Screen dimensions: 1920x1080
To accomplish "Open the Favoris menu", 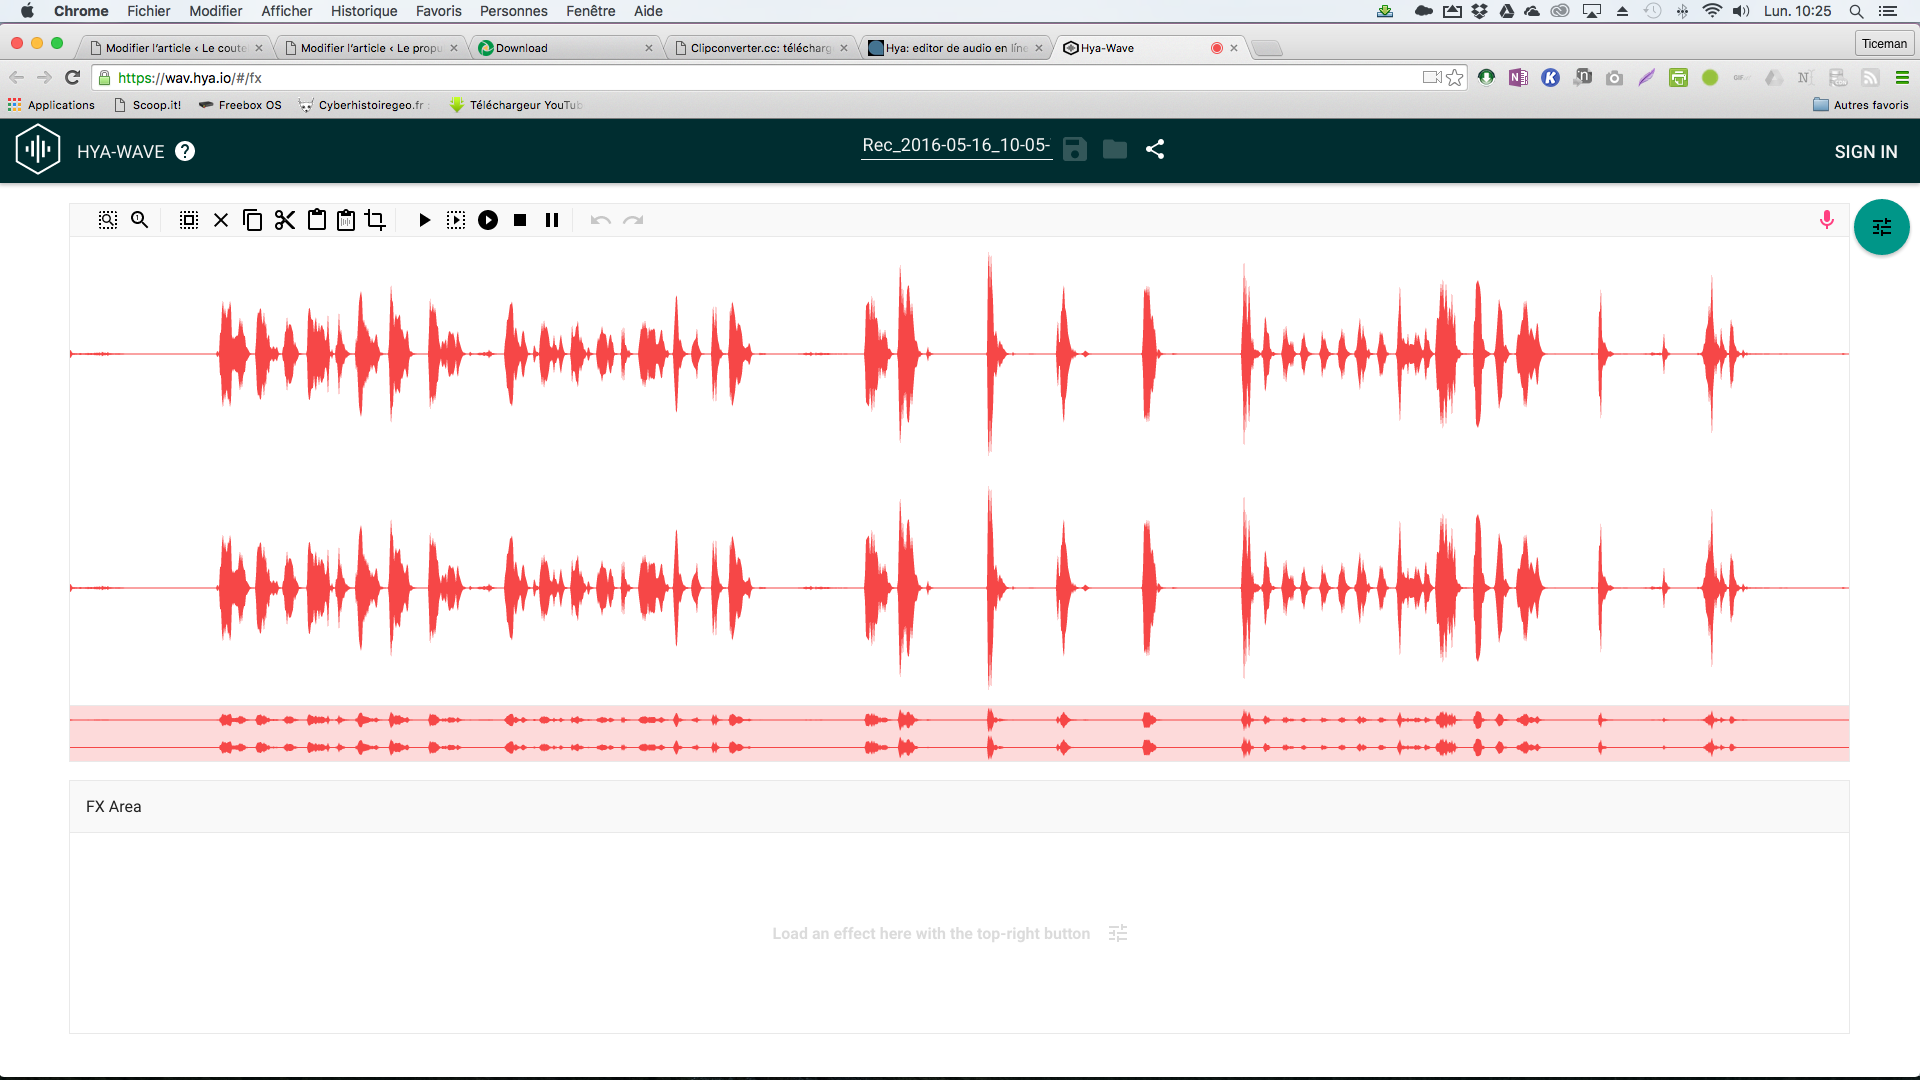I will click(x=439, y=11).
